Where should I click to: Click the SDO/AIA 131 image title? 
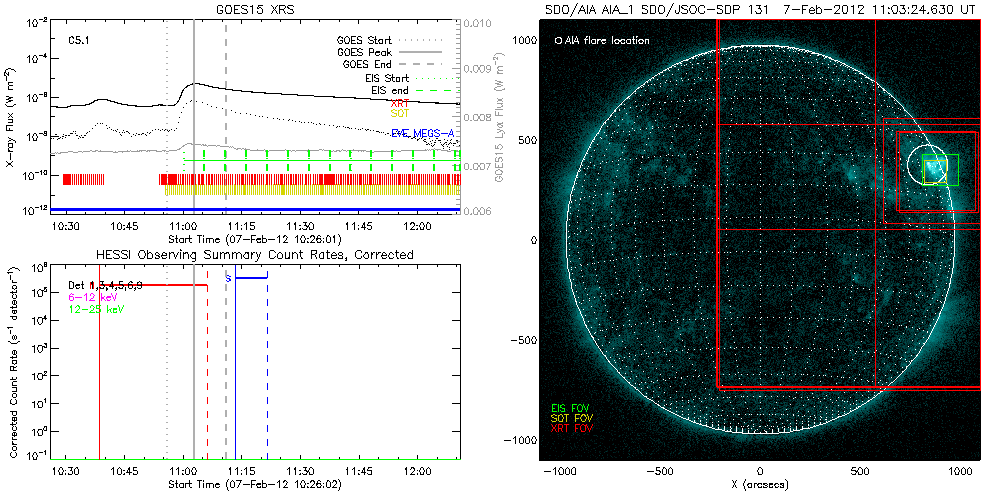tap(760, 9)
